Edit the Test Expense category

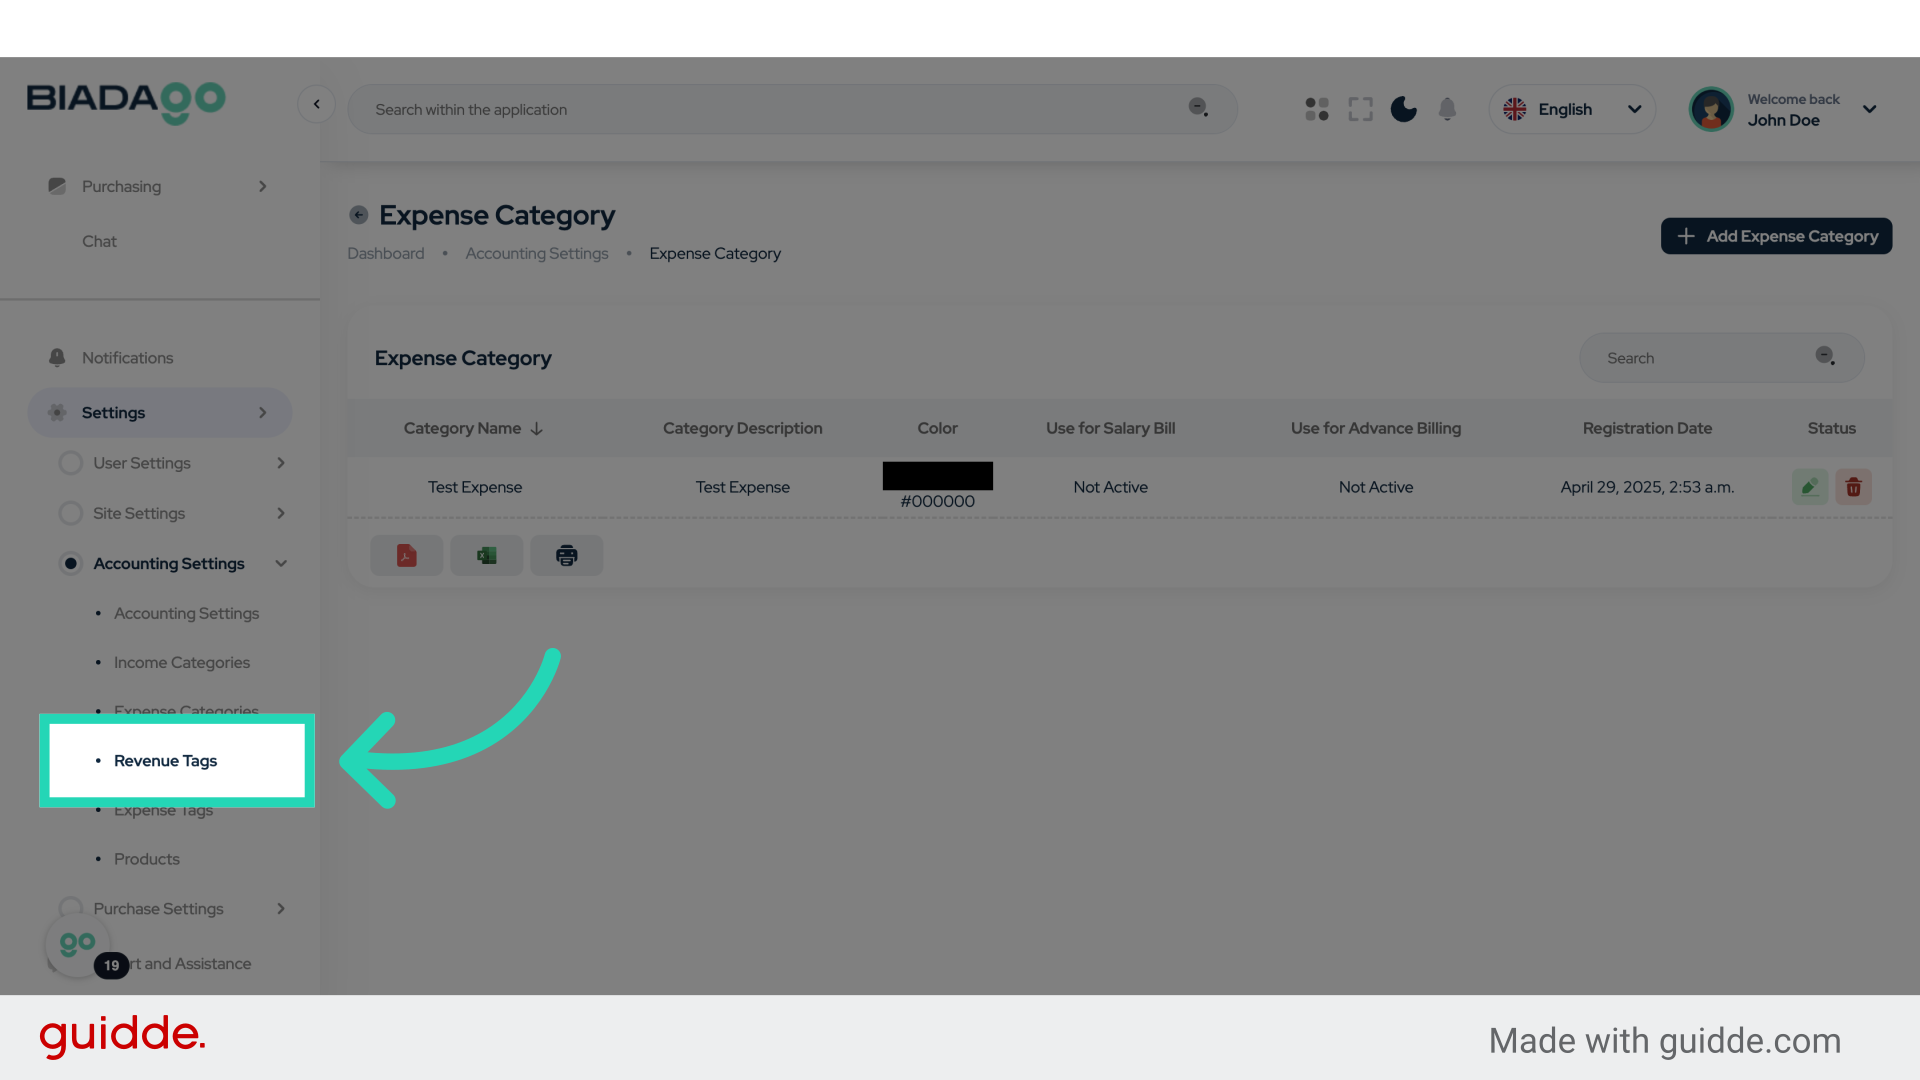pos(1809,487)
